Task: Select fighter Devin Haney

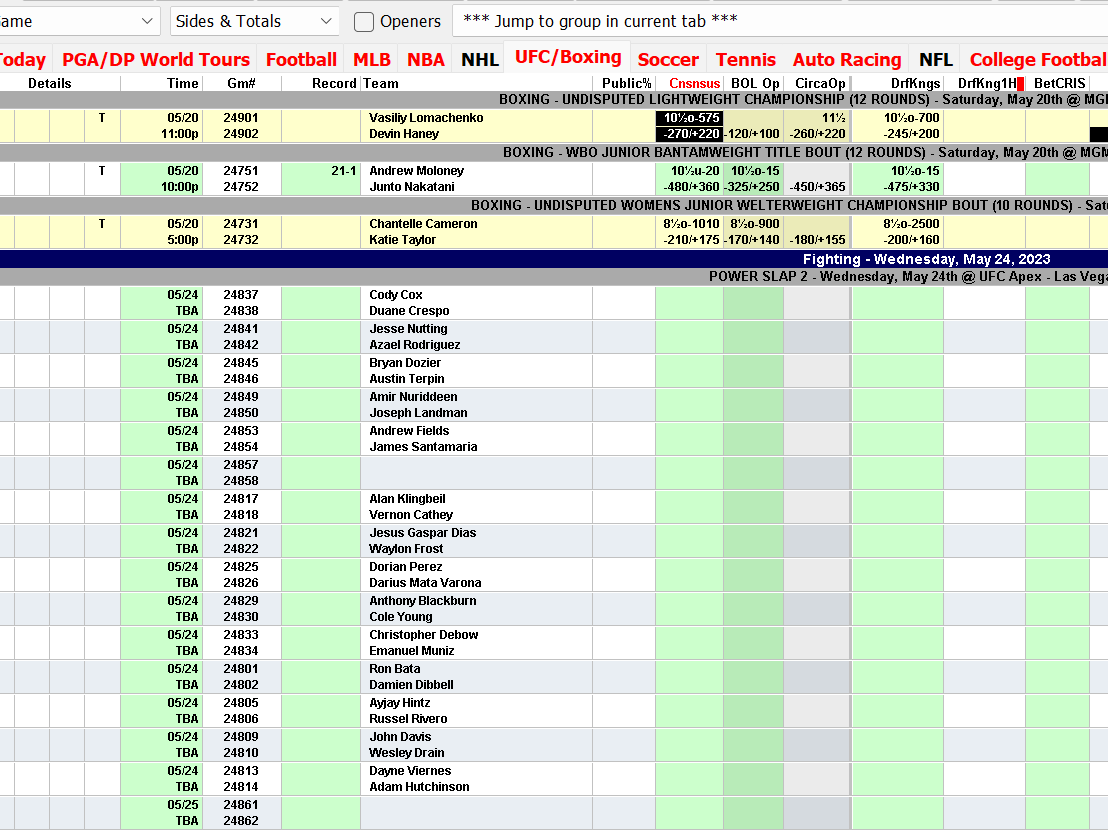Action: 403,134
